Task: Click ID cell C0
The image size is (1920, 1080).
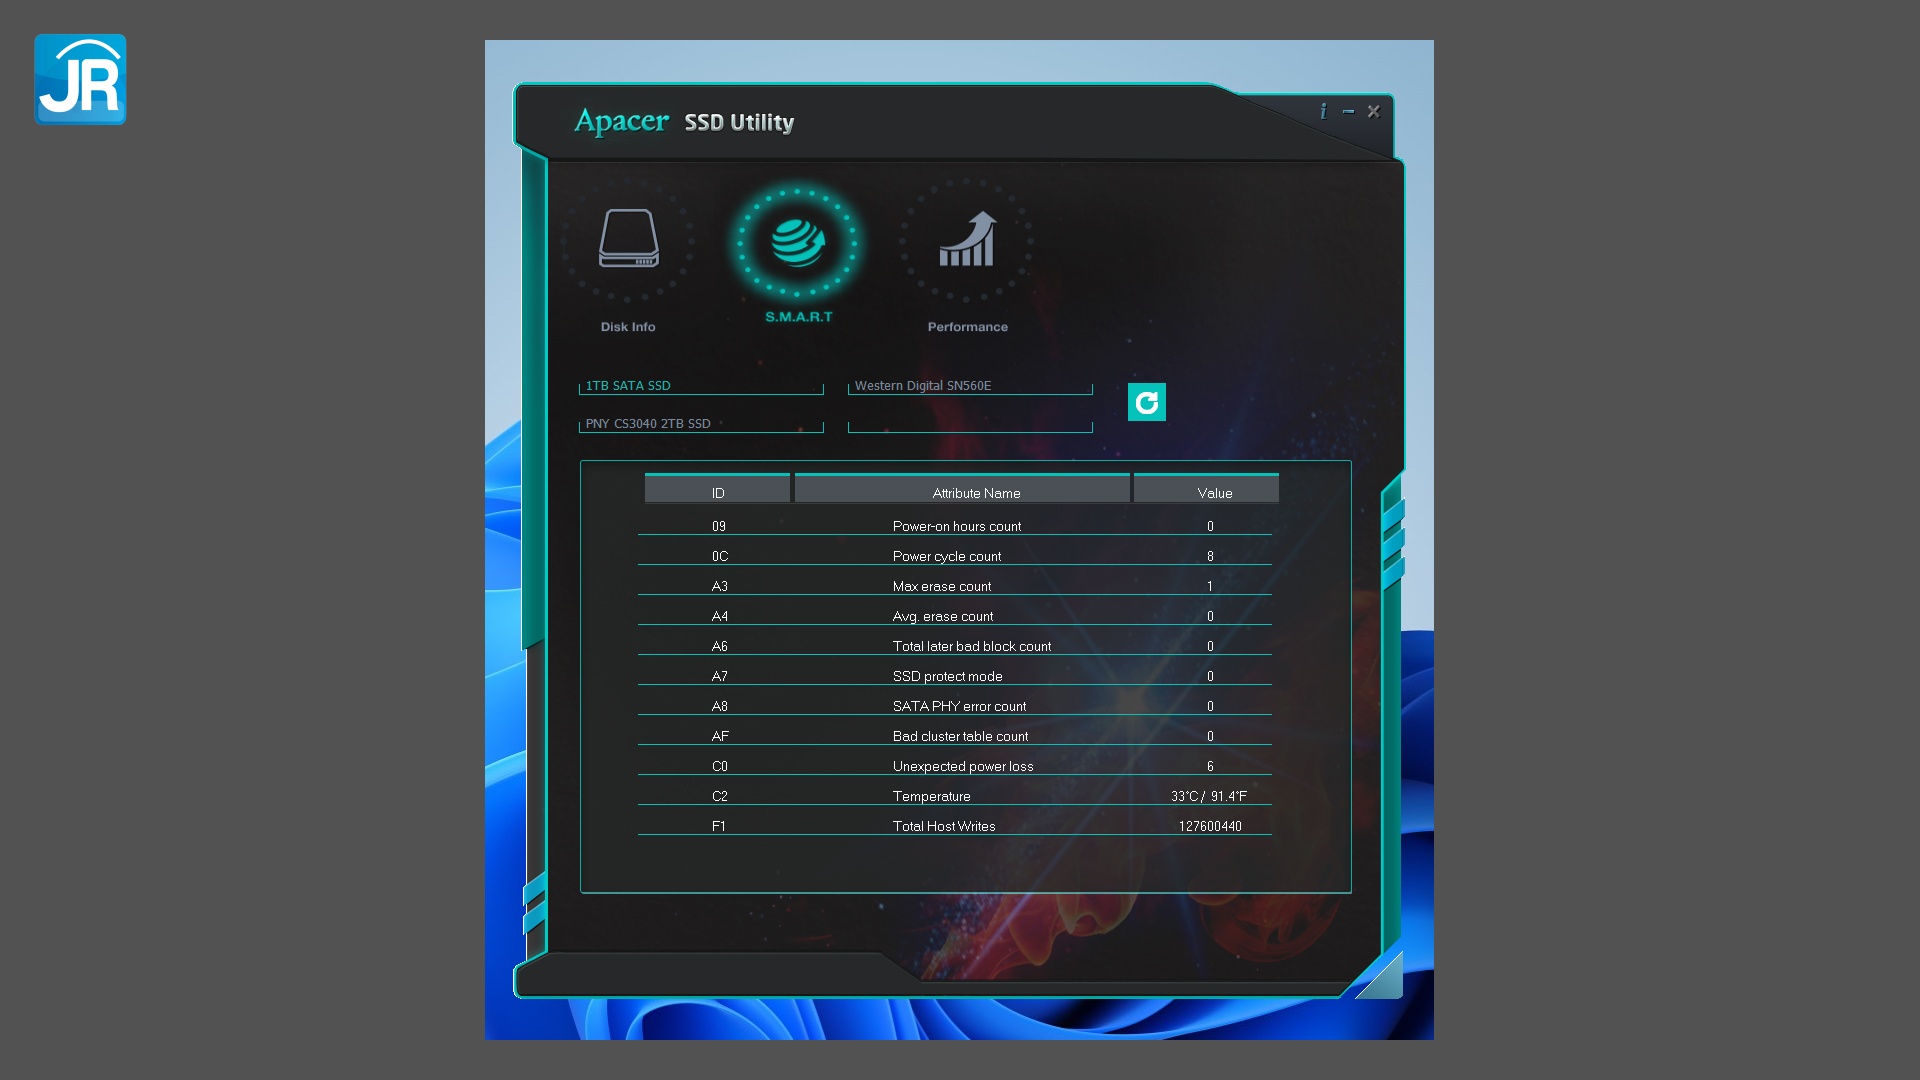Action: pyautogui.click(x=720, y=766)
